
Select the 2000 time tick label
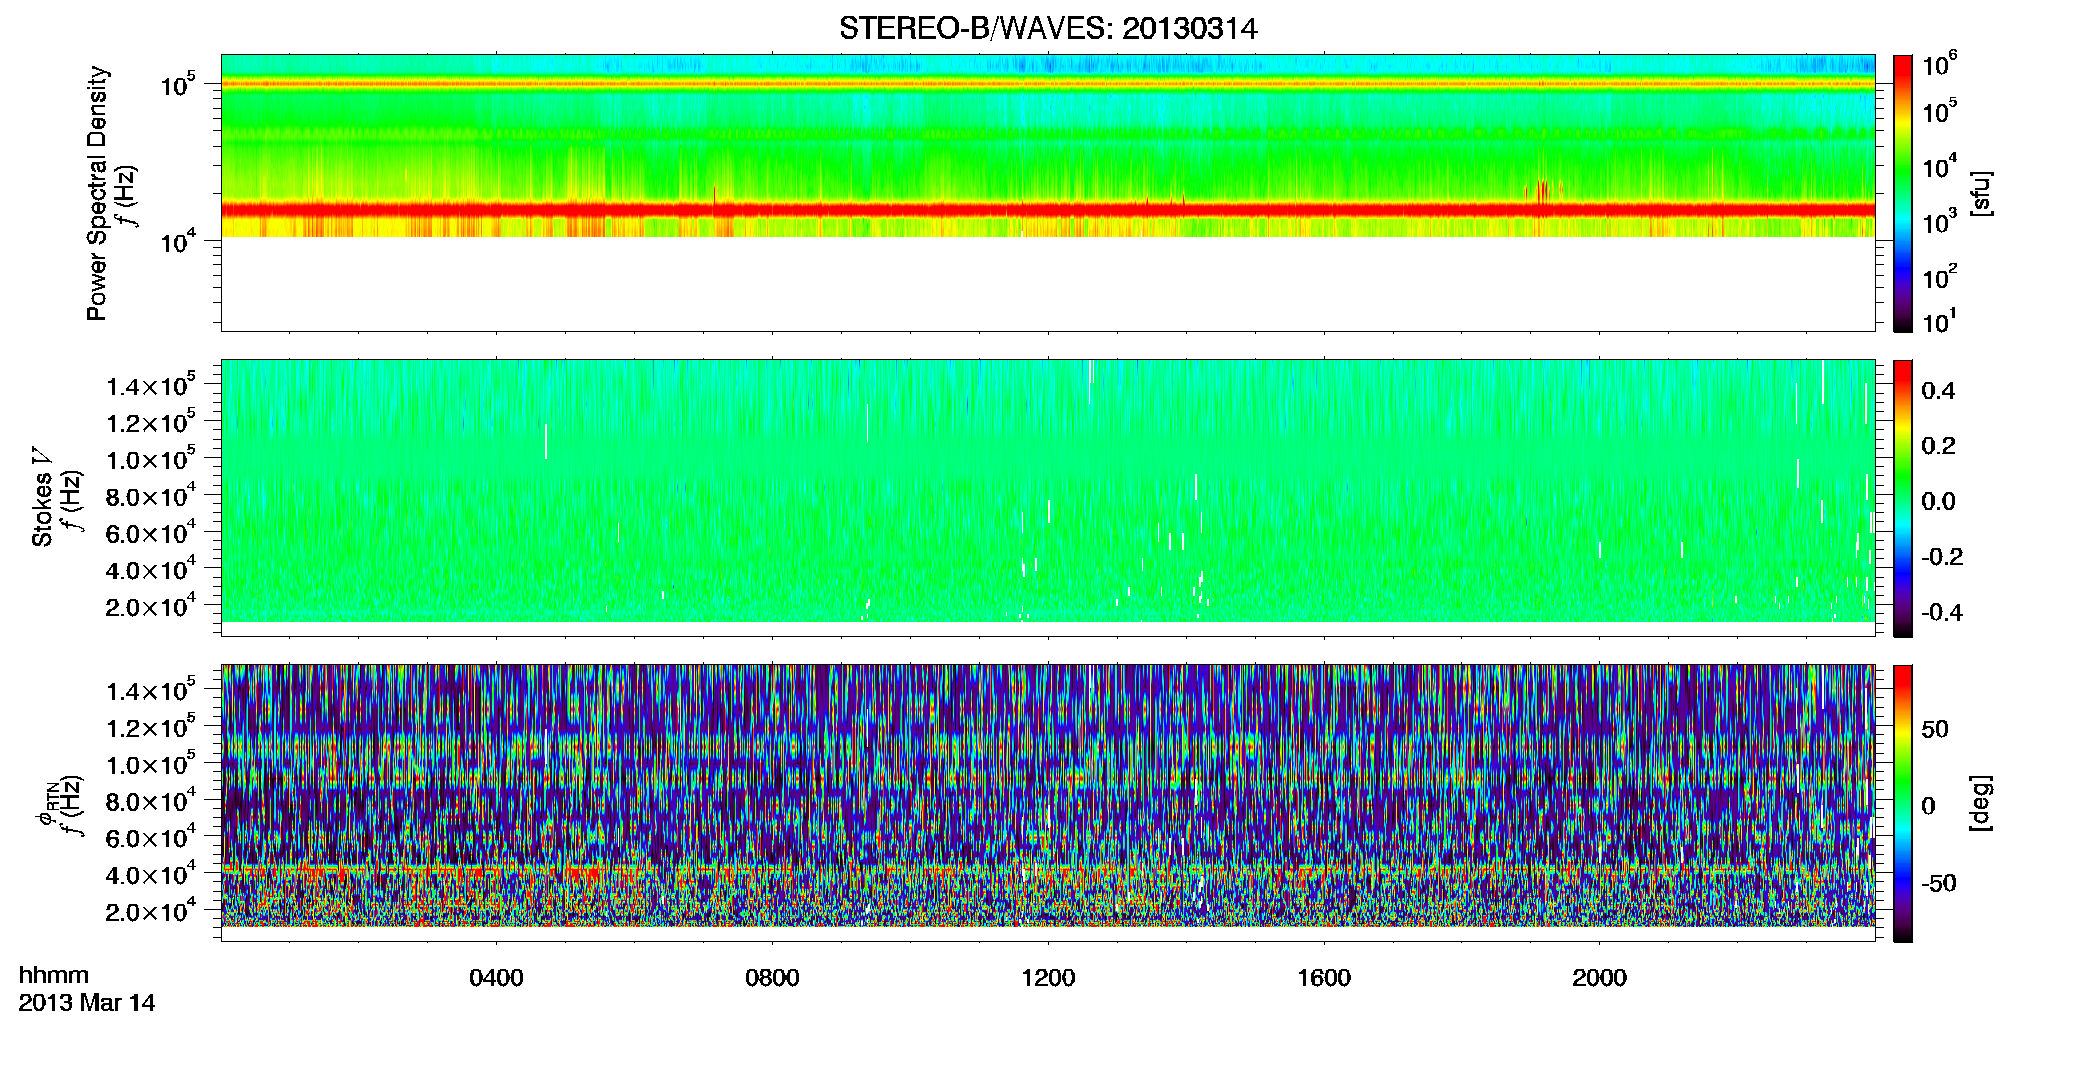pyautogui.click(x=1599, y=978)
